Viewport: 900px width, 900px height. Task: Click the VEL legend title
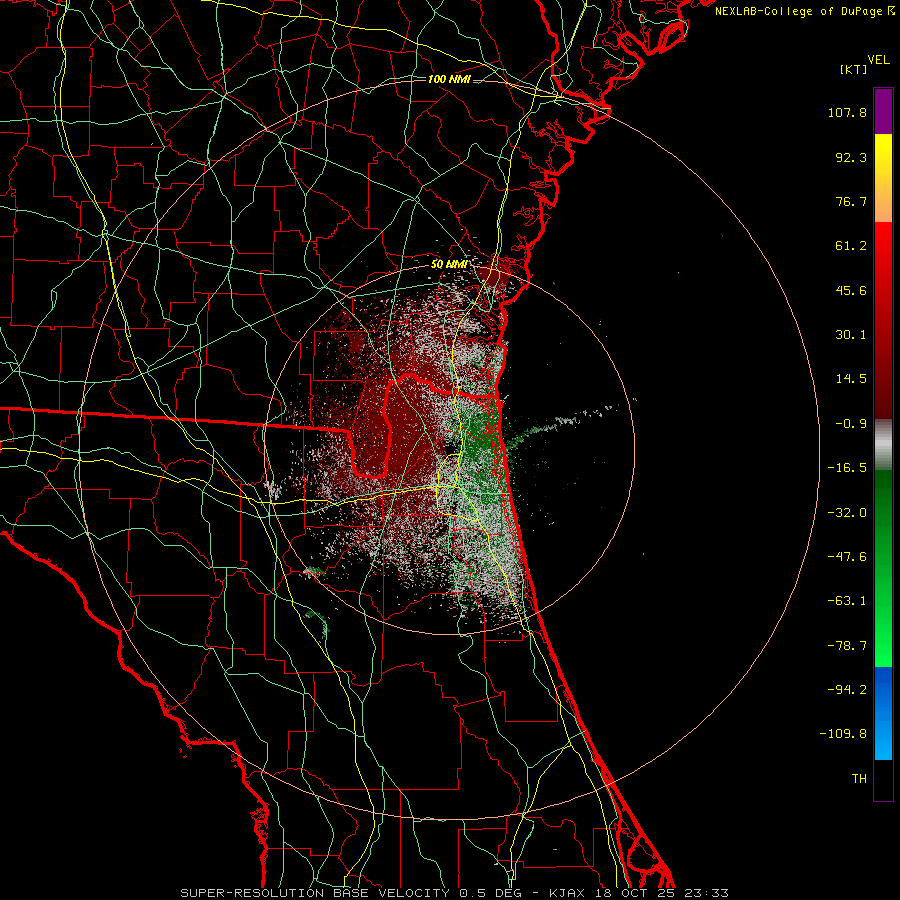click(878, 60)
